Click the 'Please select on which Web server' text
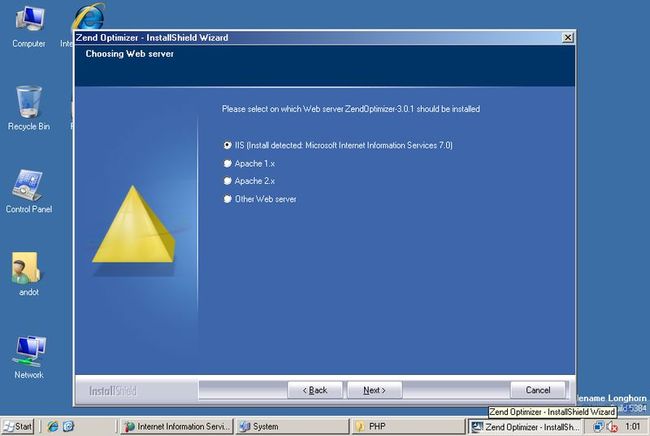 pyautogui.click(x=351, y=109)
